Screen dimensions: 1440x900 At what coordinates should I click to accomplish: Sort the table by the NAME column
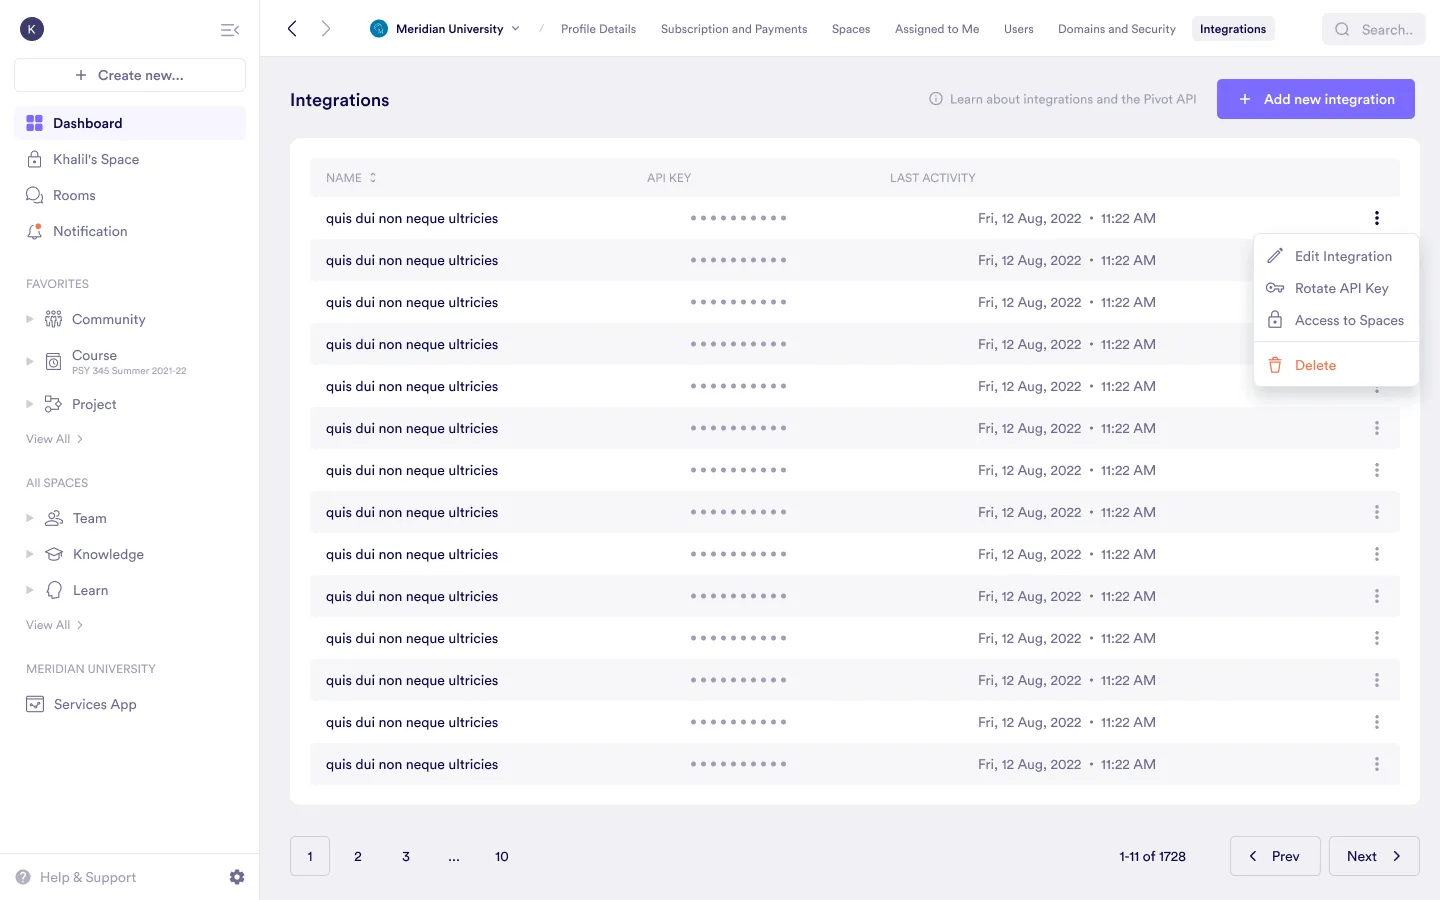[371, 177]
